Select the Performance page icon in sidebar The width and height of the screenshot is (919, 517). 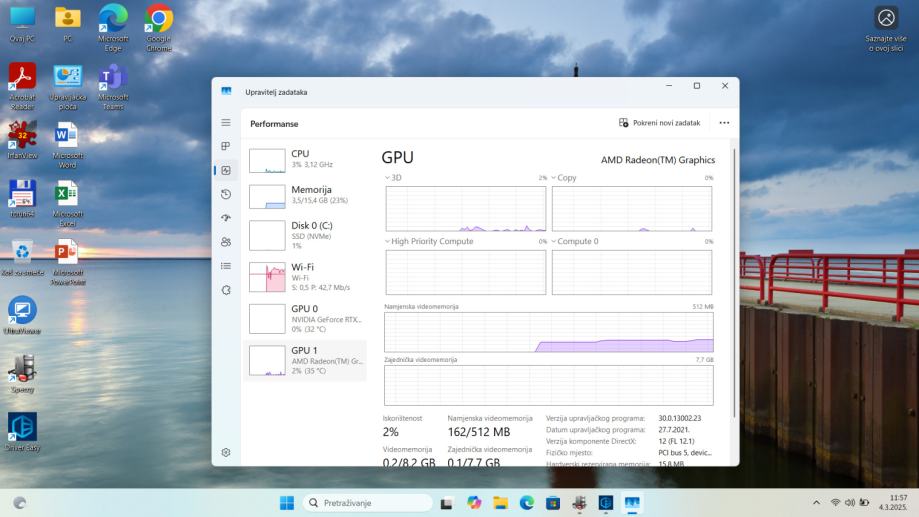tap(226, 170)
